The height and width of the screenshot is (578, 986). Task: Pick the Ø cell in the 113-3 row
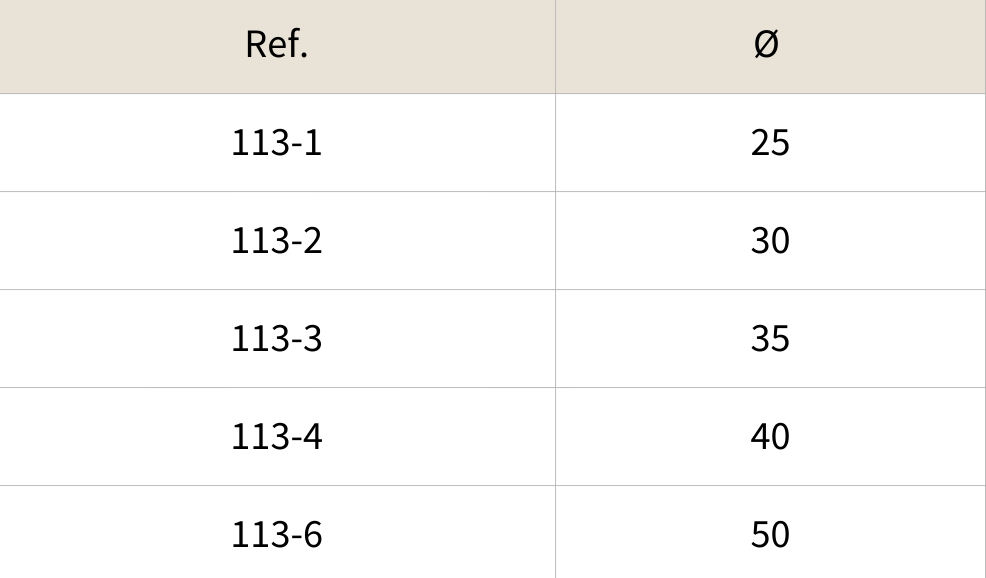[x=769, y=339]
